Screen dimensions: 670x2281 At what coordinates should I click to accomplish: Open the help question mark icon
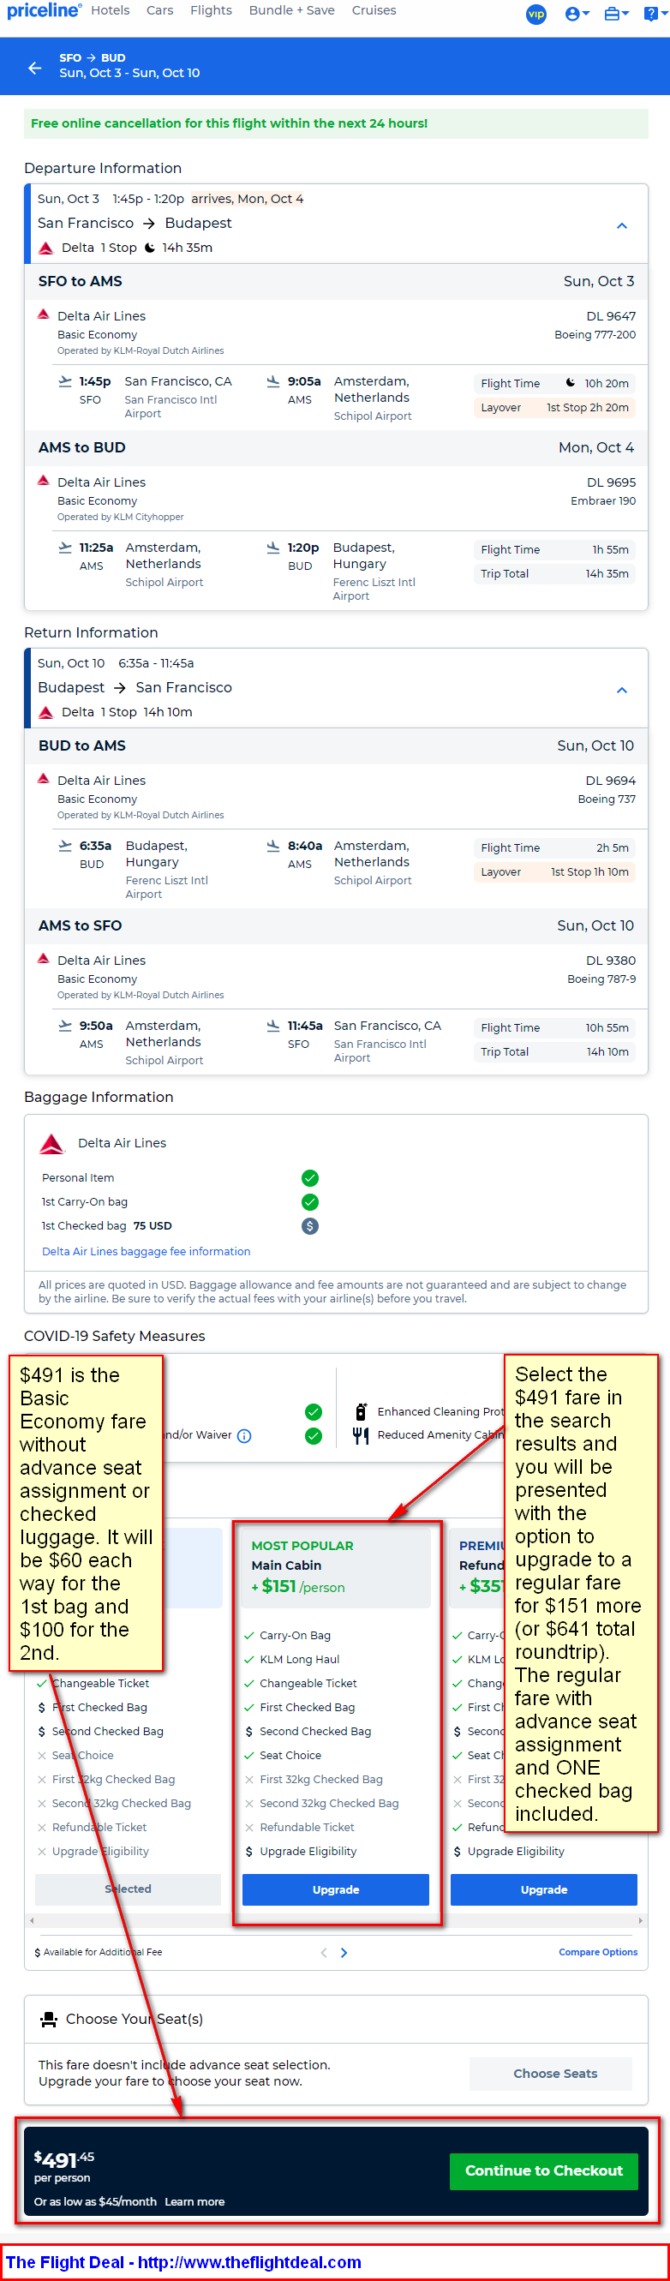click(653, 14)
